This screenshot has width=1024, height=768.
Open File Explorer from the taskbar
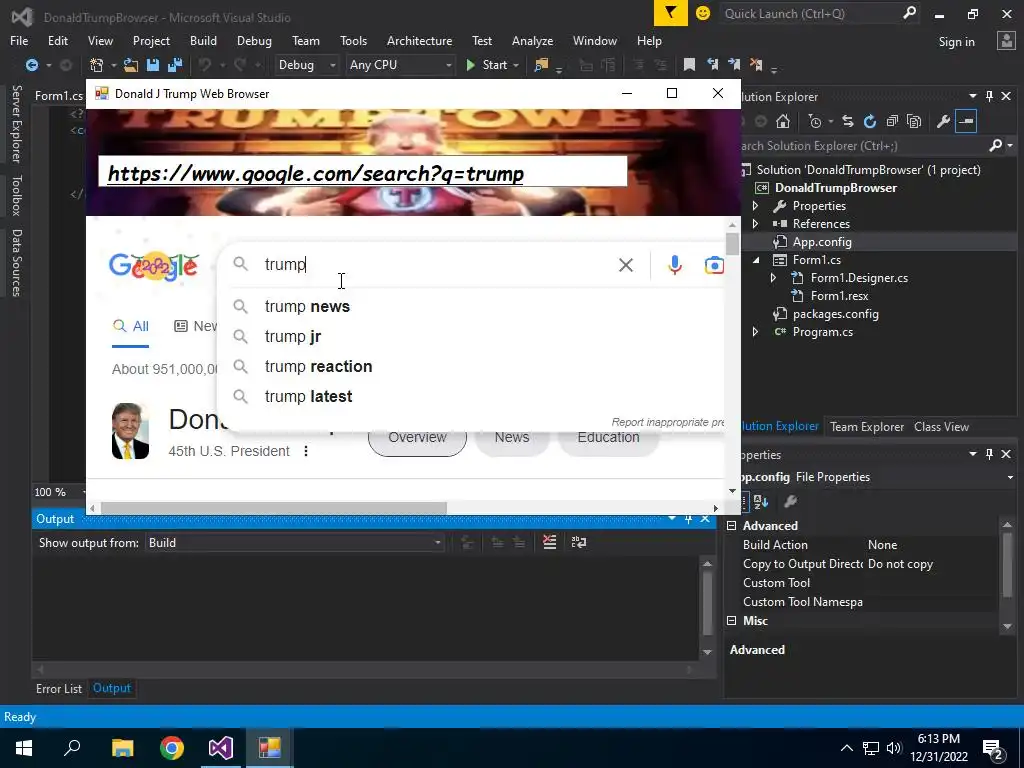122,748
